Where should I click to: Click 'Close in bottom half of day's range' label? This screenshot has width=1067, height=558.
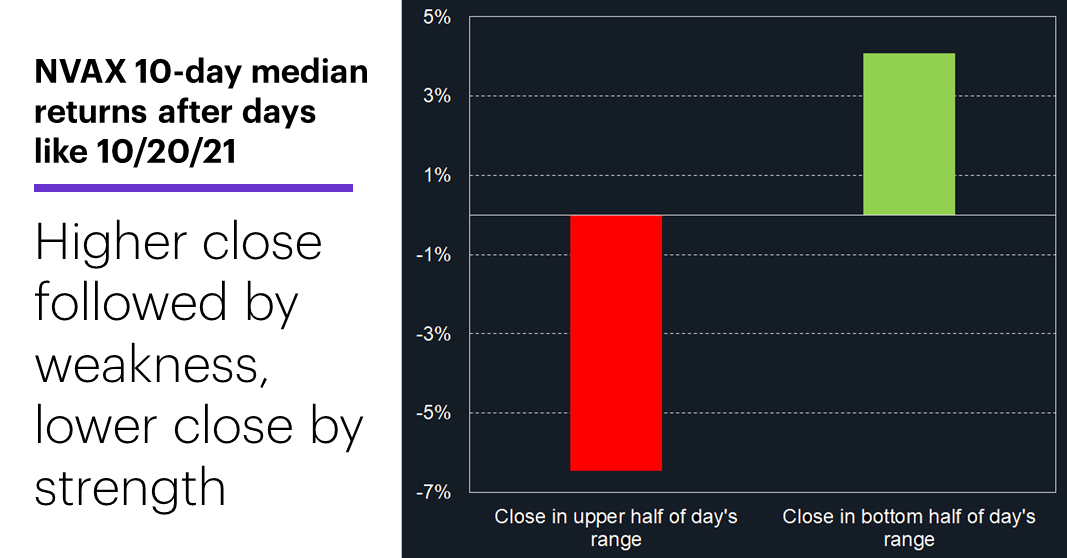(x=909, y=527)
